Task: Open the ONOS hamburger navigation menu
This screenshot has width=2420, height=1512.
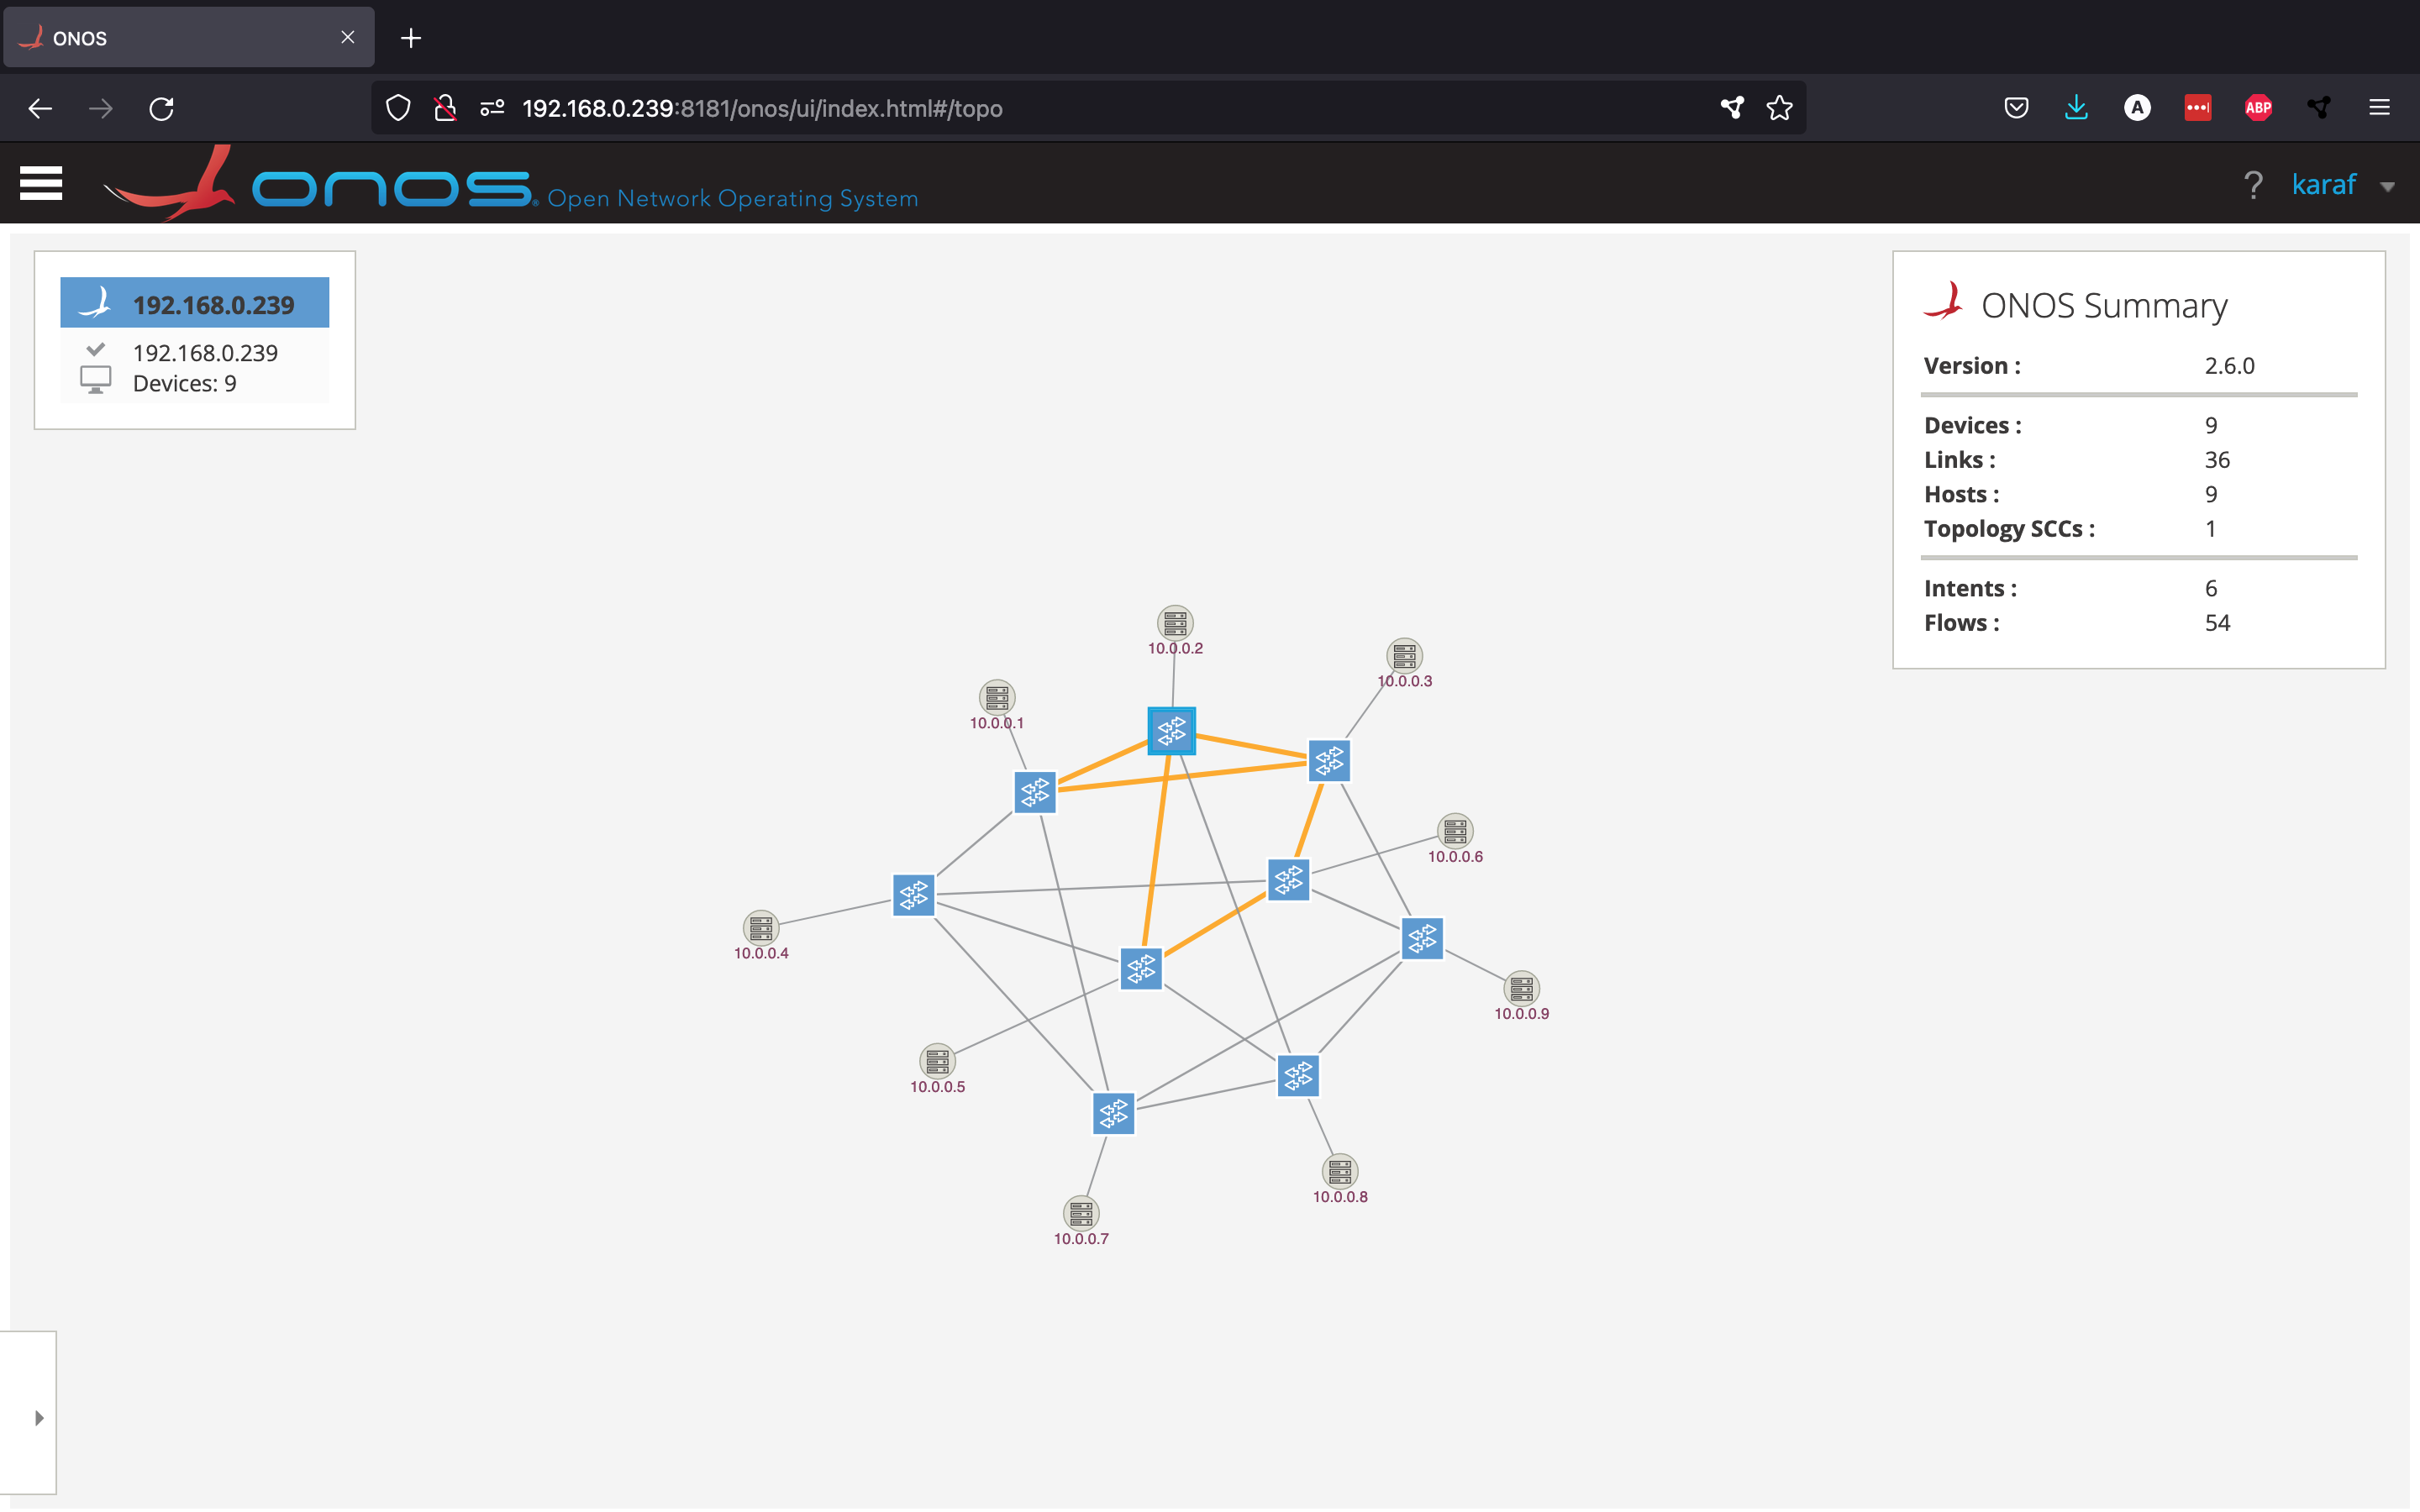Action: 41,183
